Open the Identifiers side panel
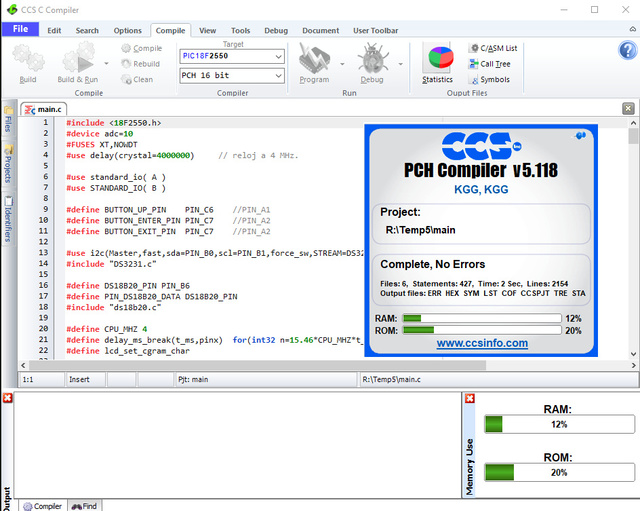Screen dimensions: 640x511 point(8,220)
